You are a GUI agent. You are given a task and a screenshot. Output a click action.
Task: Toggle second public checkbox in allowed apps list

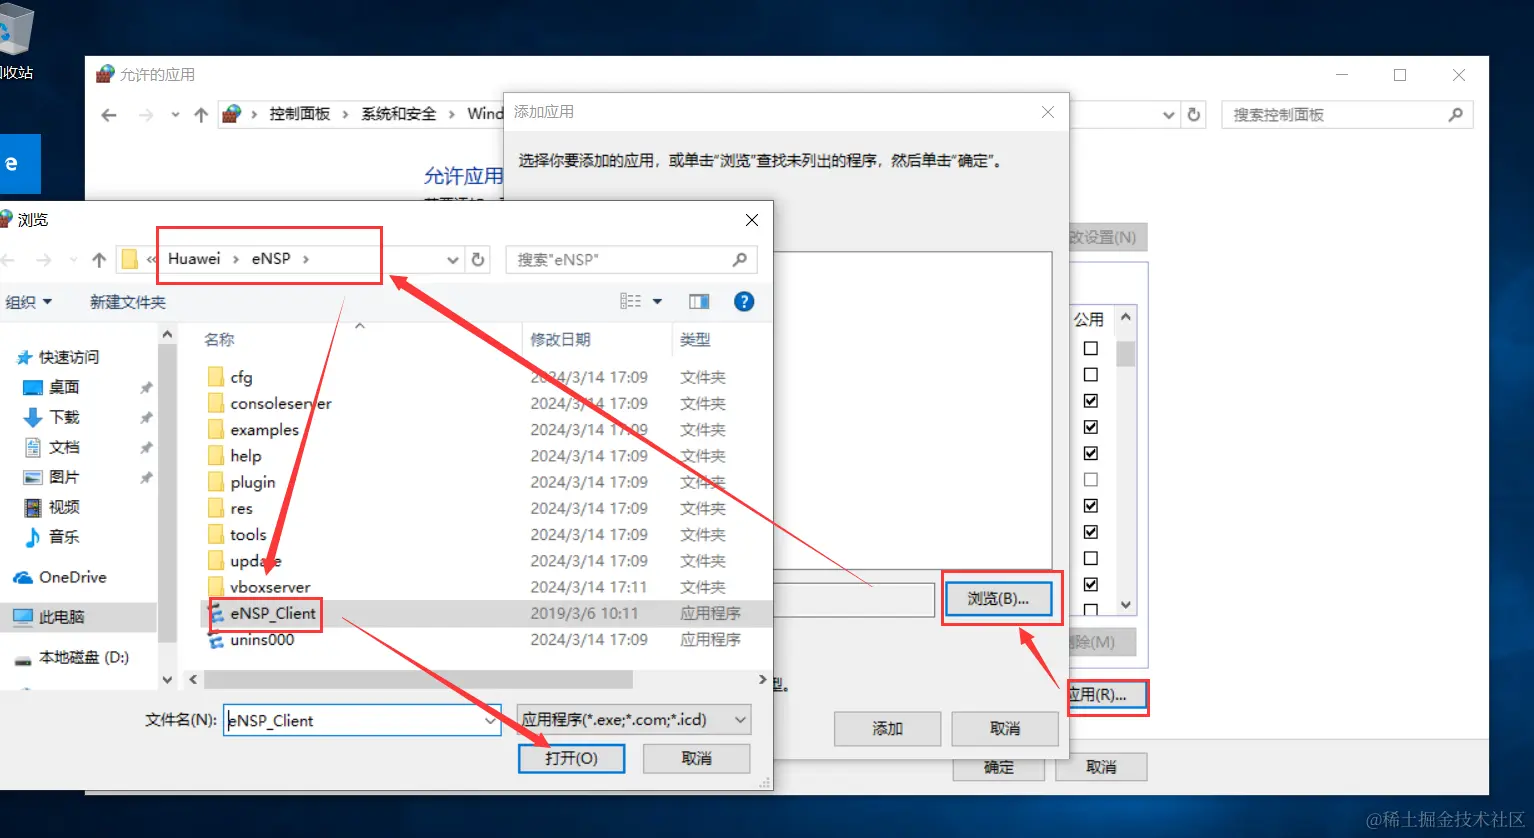[x=1091, y=374]
